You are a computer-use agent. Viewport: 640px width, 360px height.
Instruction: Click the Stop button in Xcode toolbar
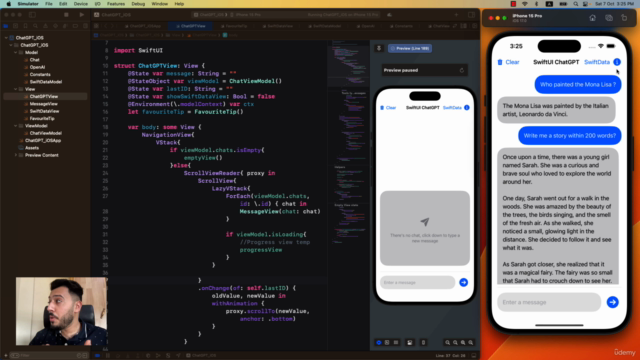click(66, 15)
